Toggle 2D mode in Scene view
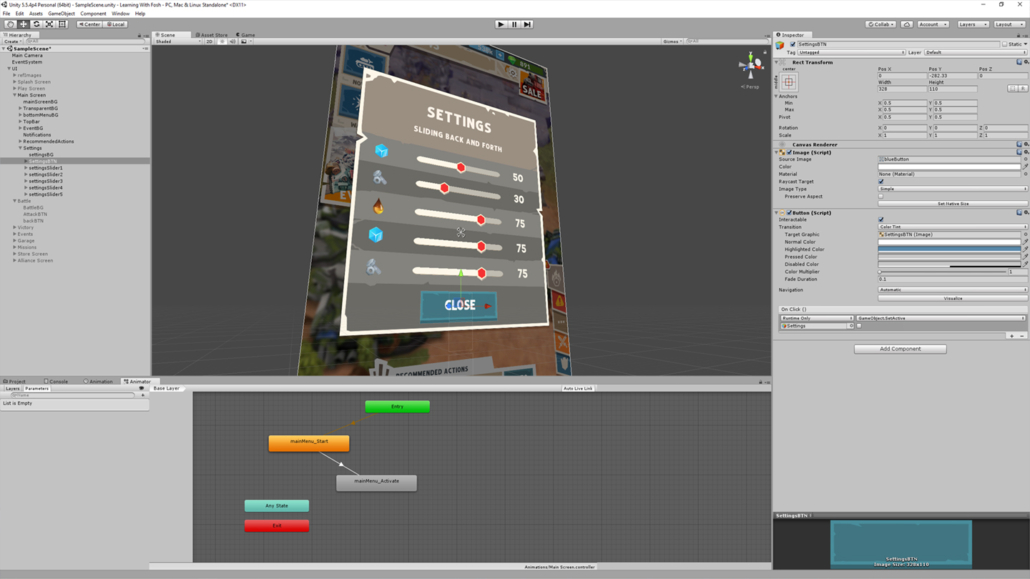 [x=210, y=41]
